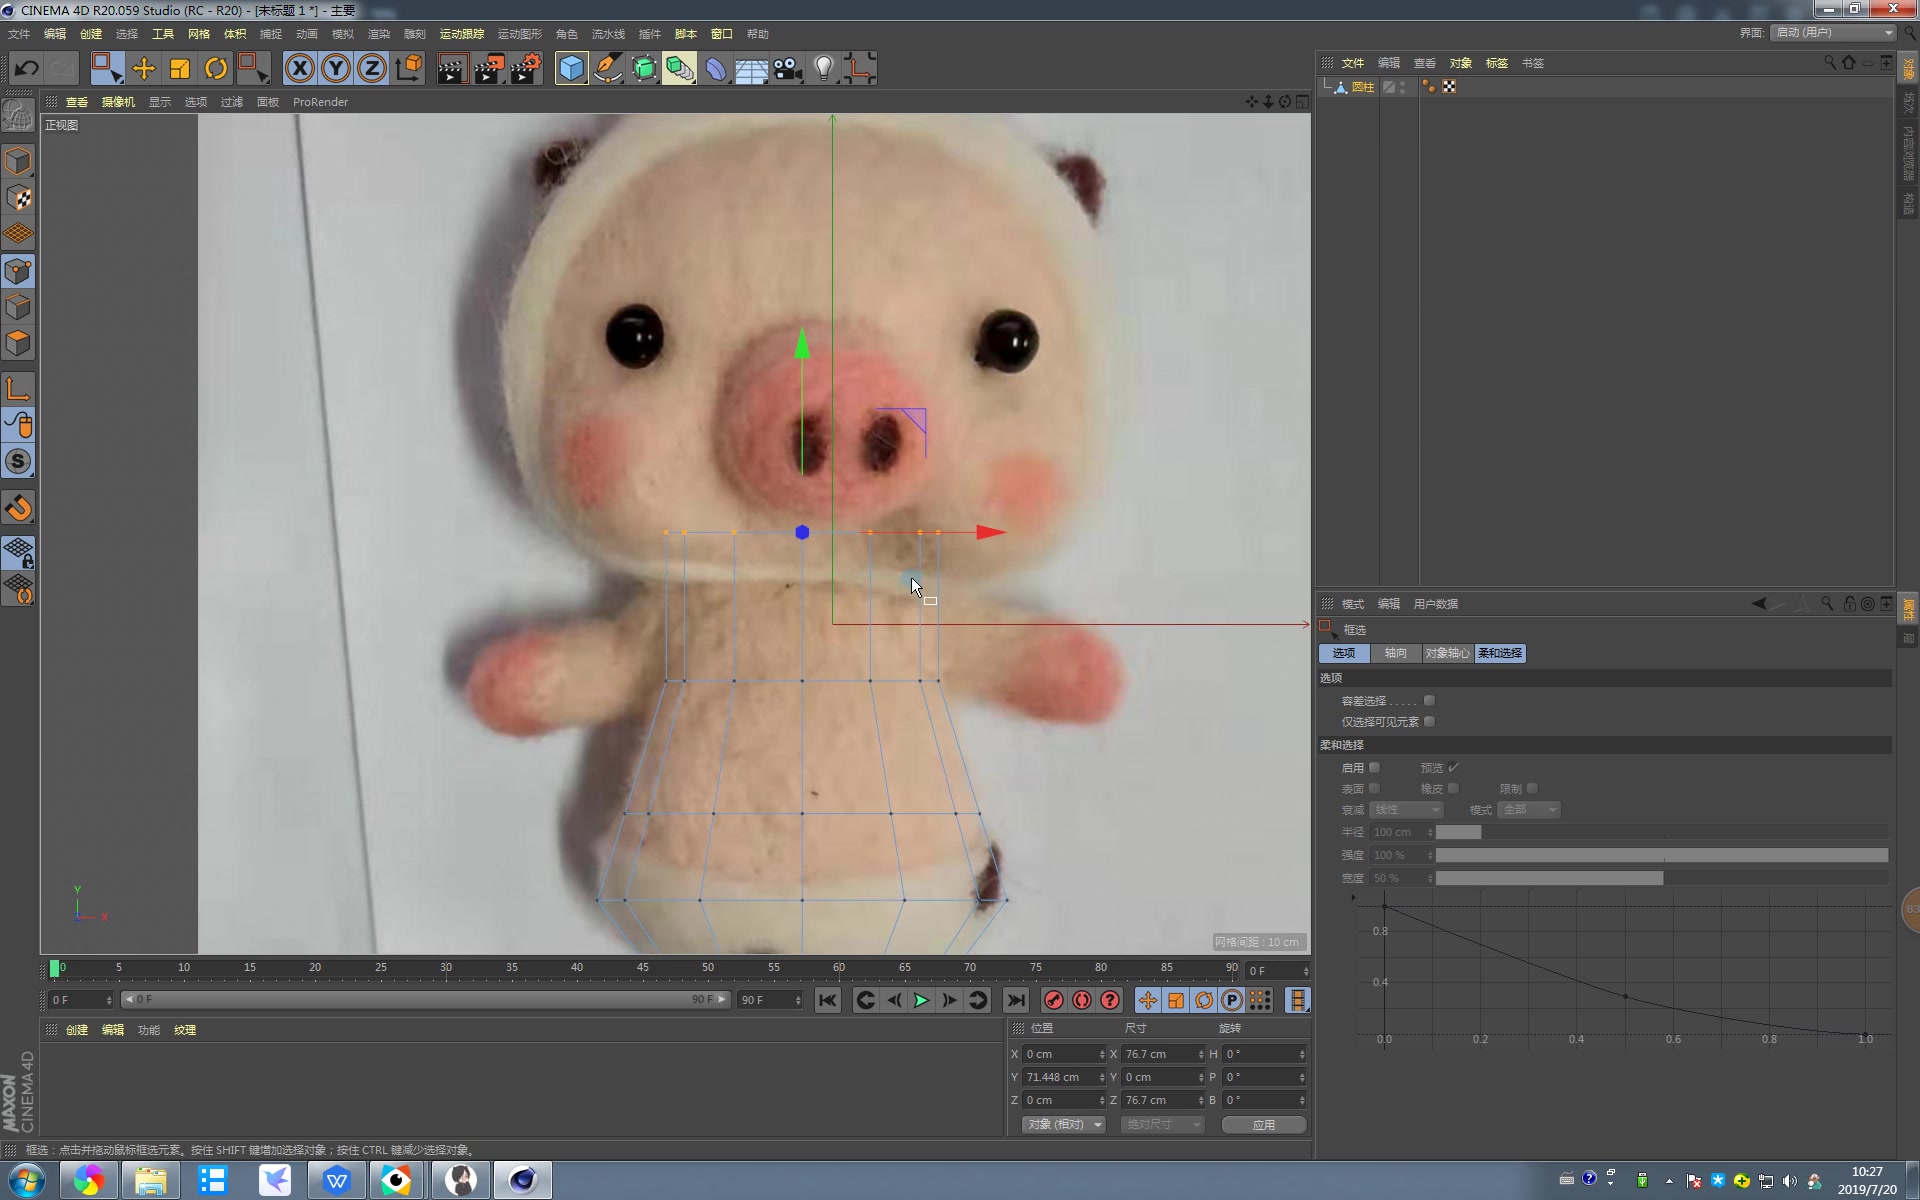The height and width of the screenshot is (1200, 1920).
Task: Add a Floor environment object
Action: [x=752, y=68]
